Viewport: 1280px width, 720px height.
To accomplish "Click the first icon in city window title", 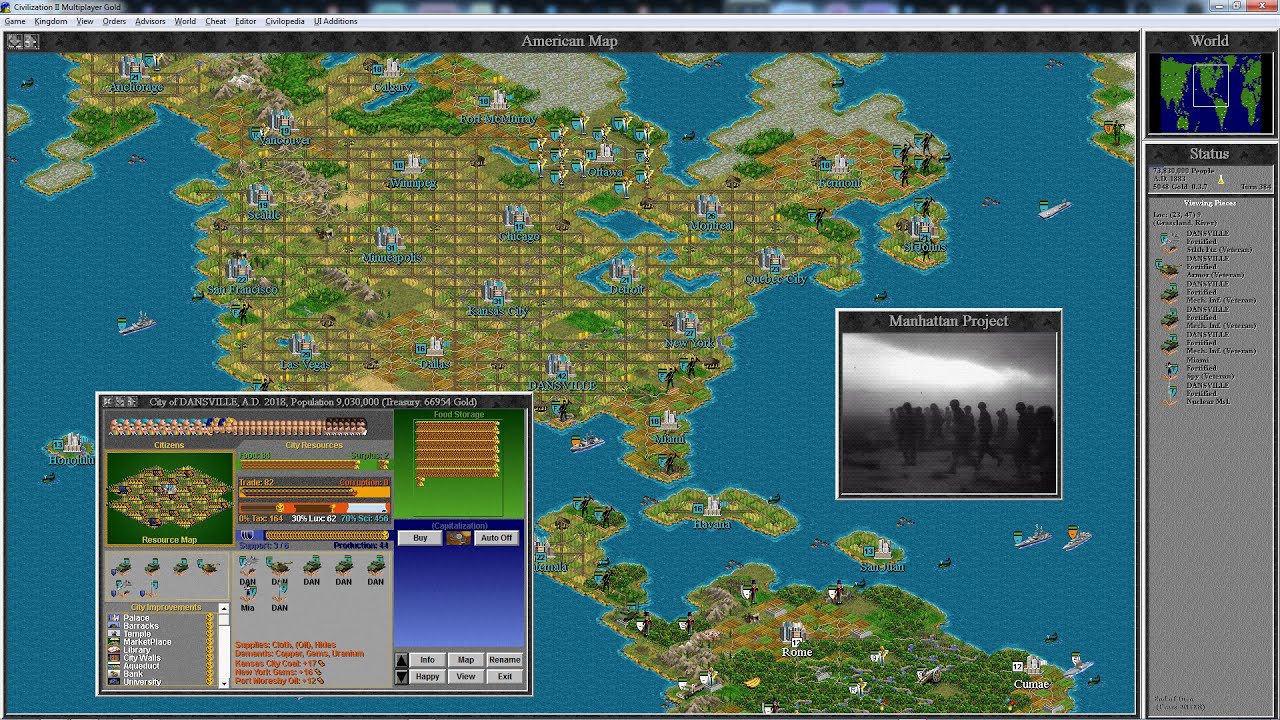I will pyautogui.click(x=107, y=402).
